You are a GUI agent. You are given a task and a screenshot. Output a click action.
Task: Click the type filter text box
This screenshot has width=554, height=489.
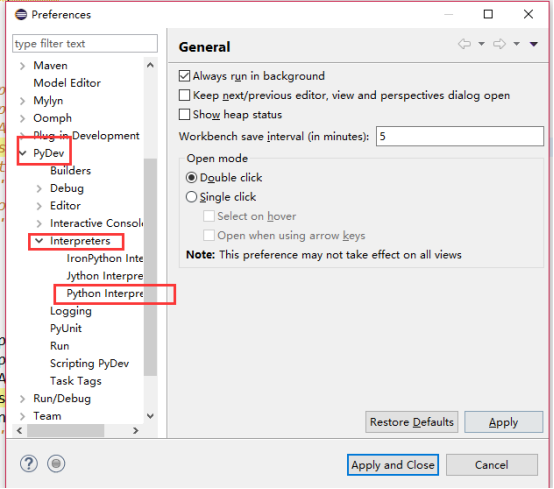pyautogui.click(x=85, y=43)
